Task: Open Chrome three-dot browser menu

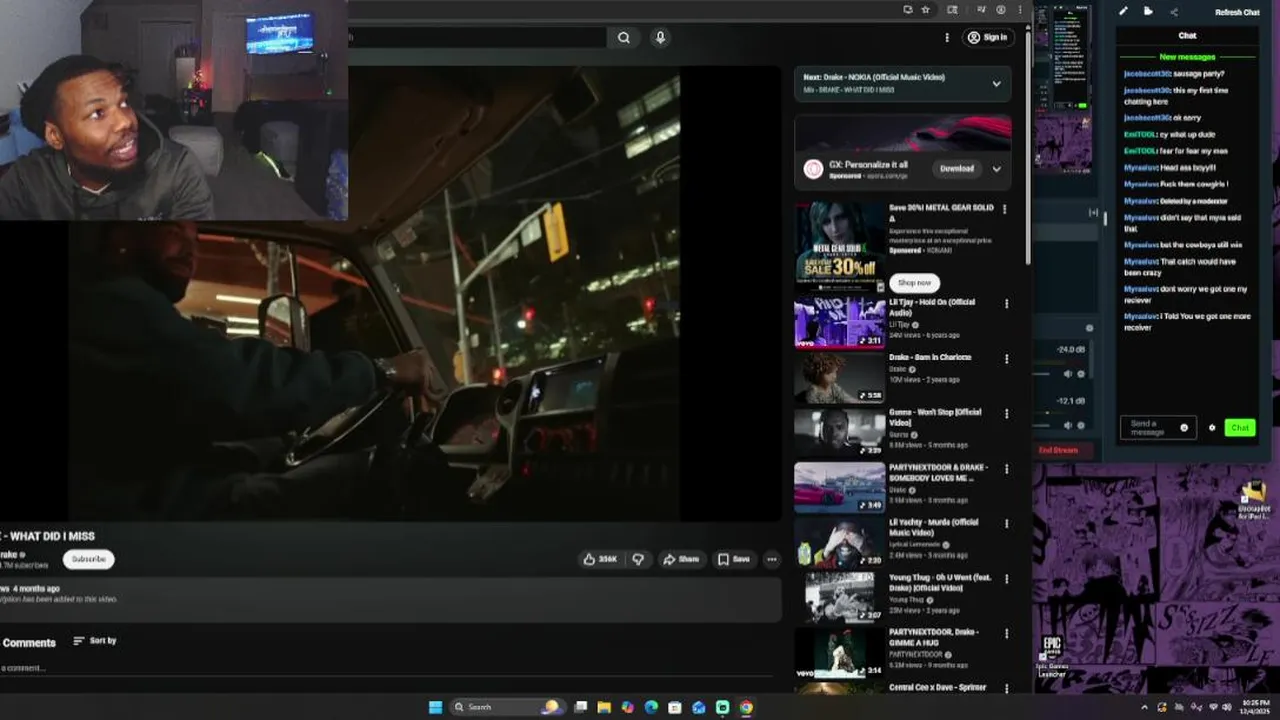Action: point(1019,9)
